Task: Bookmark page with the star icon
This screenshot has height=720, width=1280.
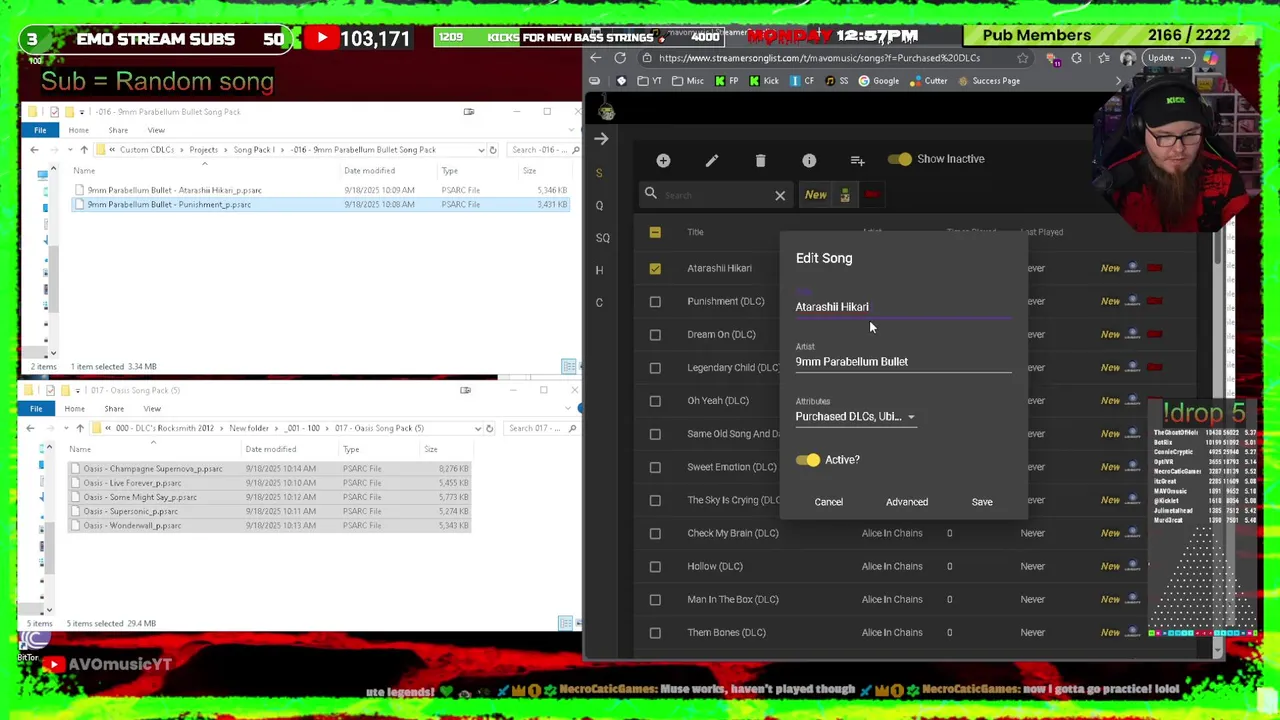Action: click(x=1022, y=58)
